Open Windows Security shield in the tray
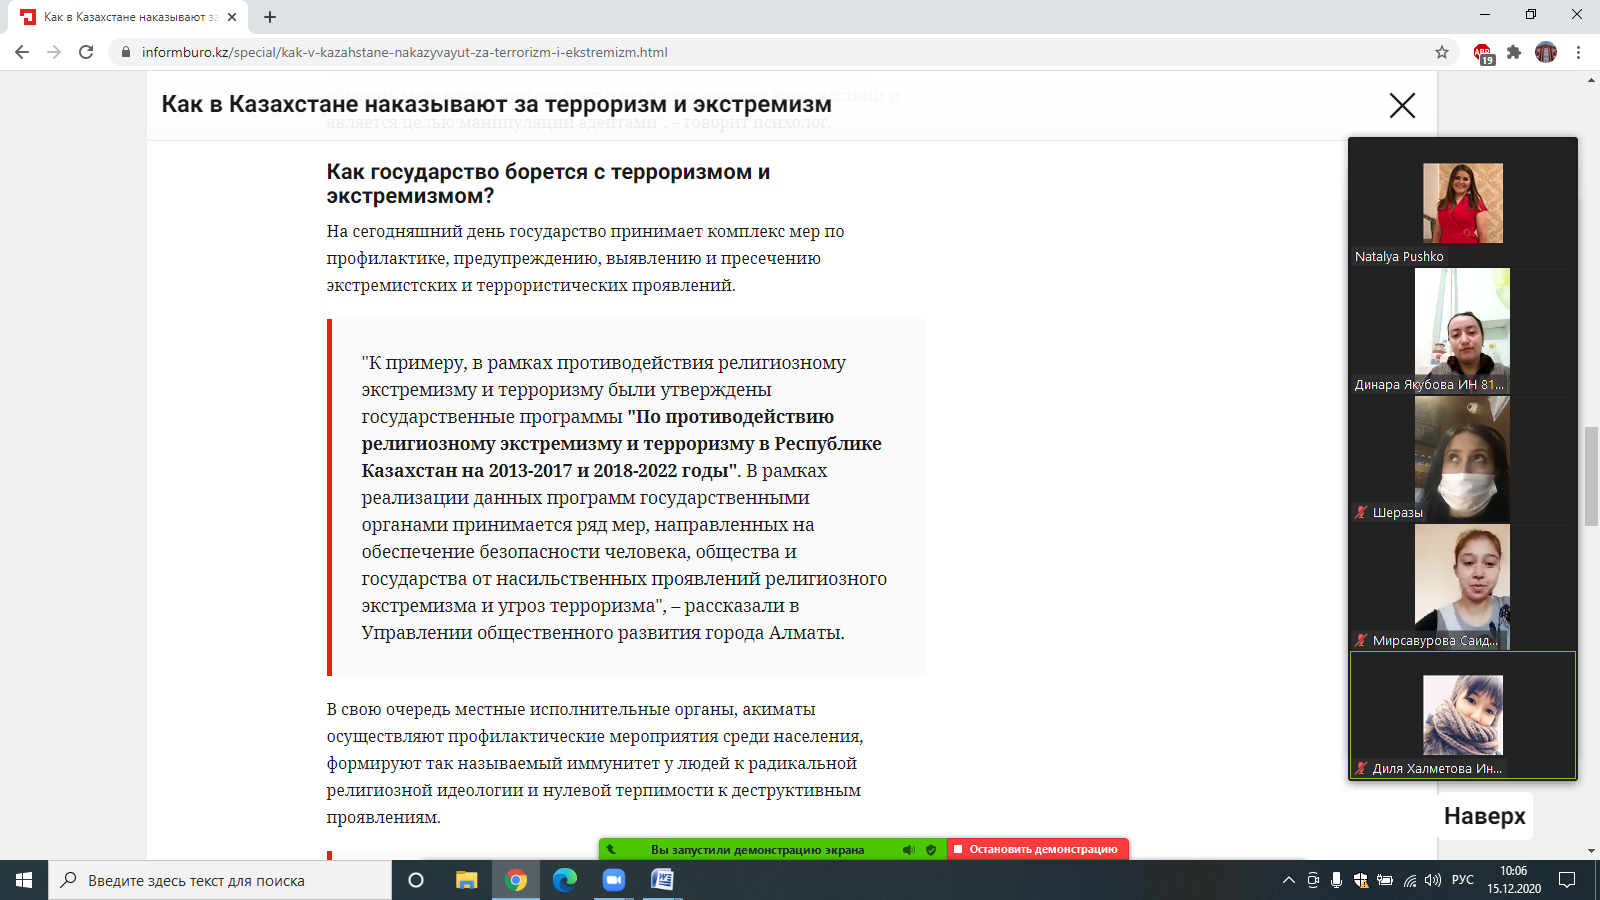This screenshot has width=1600, height=900. point(1361,880)
